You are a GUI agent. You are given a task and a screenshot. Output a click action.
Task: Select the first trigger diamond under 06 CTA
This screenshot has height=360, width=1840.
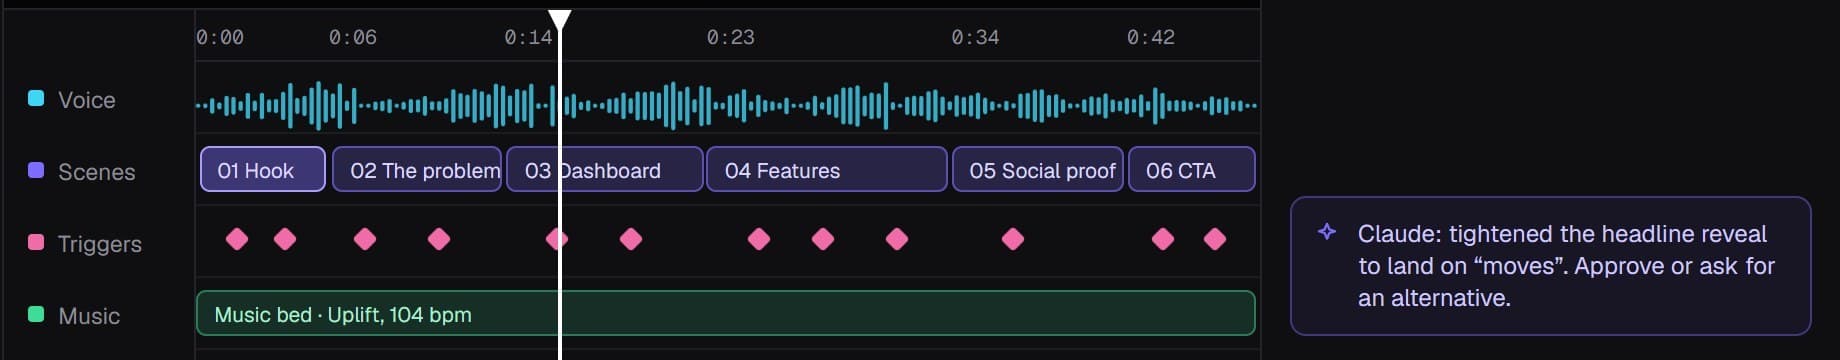click(x=1163, y=239)
